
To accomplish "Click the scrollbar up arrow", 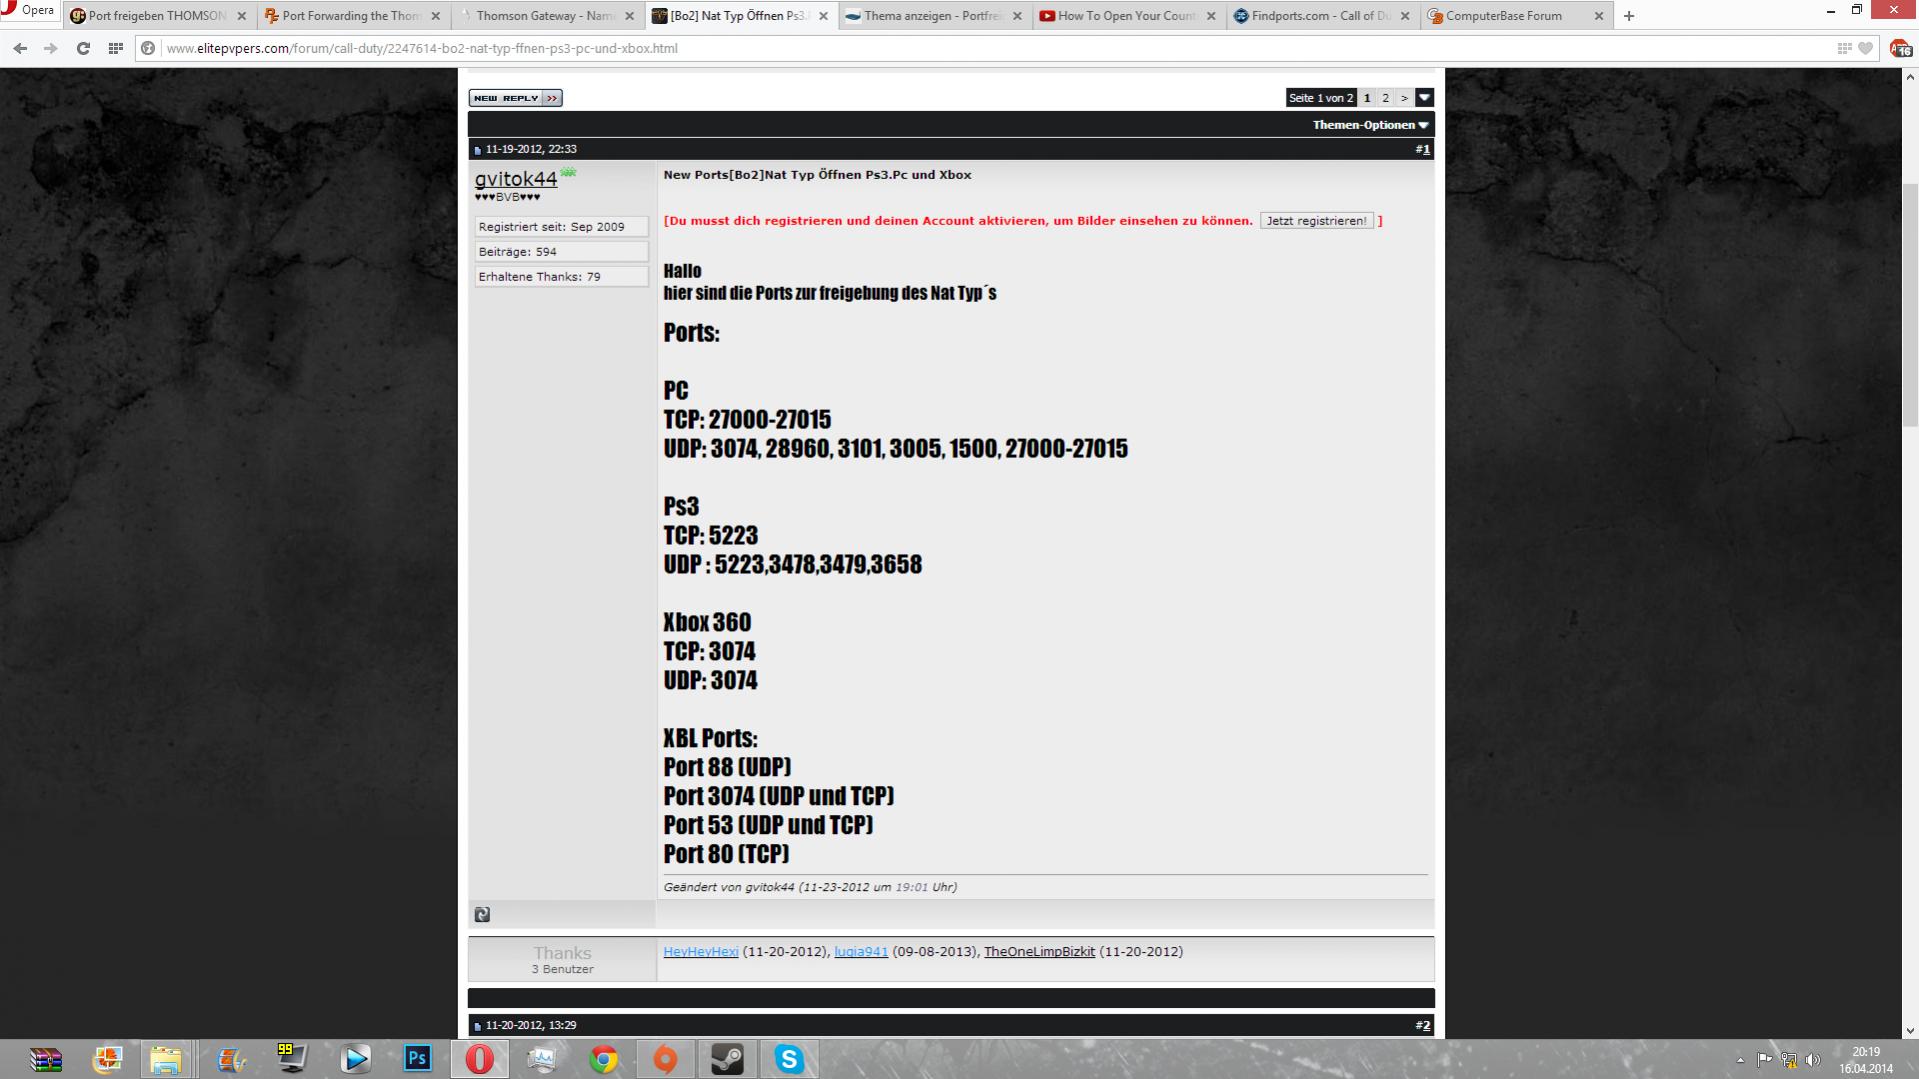I will click(1910, 76).
